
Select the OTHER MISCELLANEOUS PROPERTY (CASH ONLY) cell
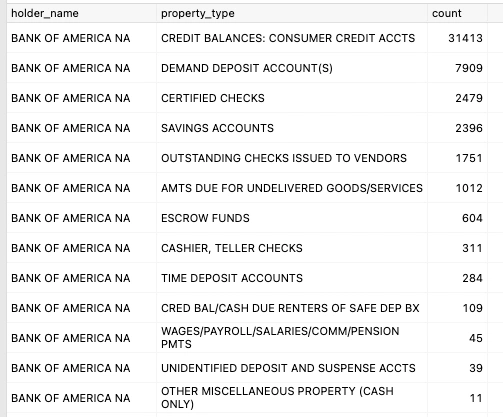292,398
